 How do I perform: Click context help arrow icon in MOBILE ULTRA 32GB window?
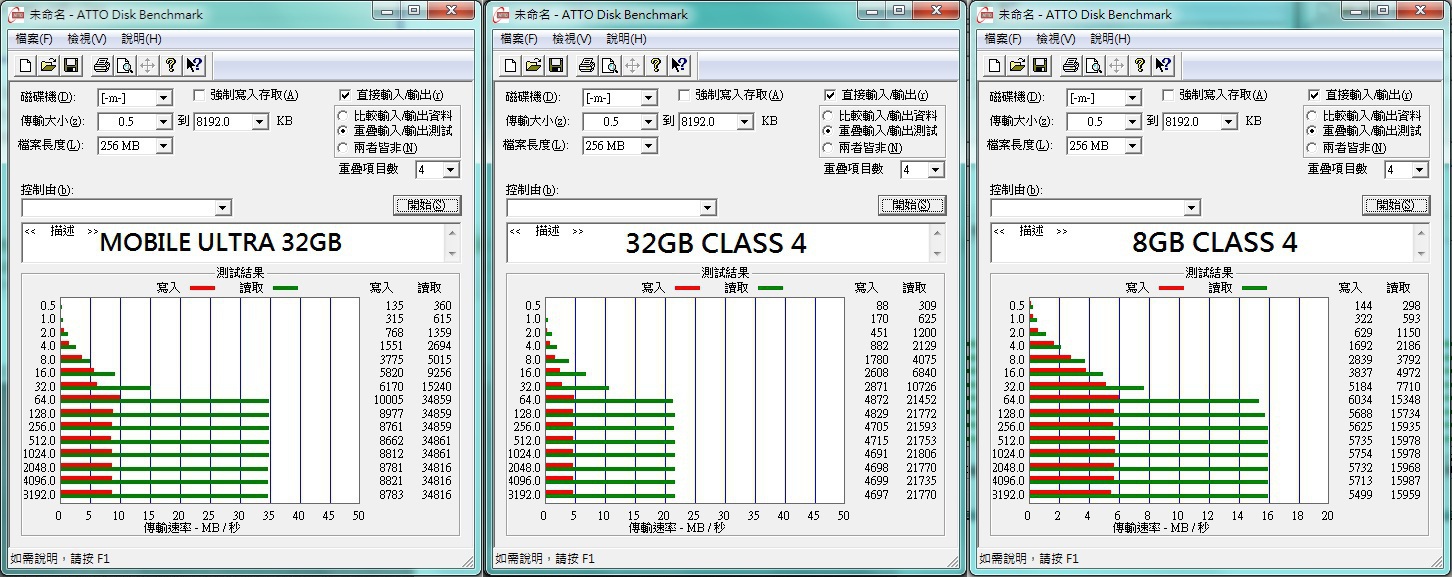pos(194,66)
